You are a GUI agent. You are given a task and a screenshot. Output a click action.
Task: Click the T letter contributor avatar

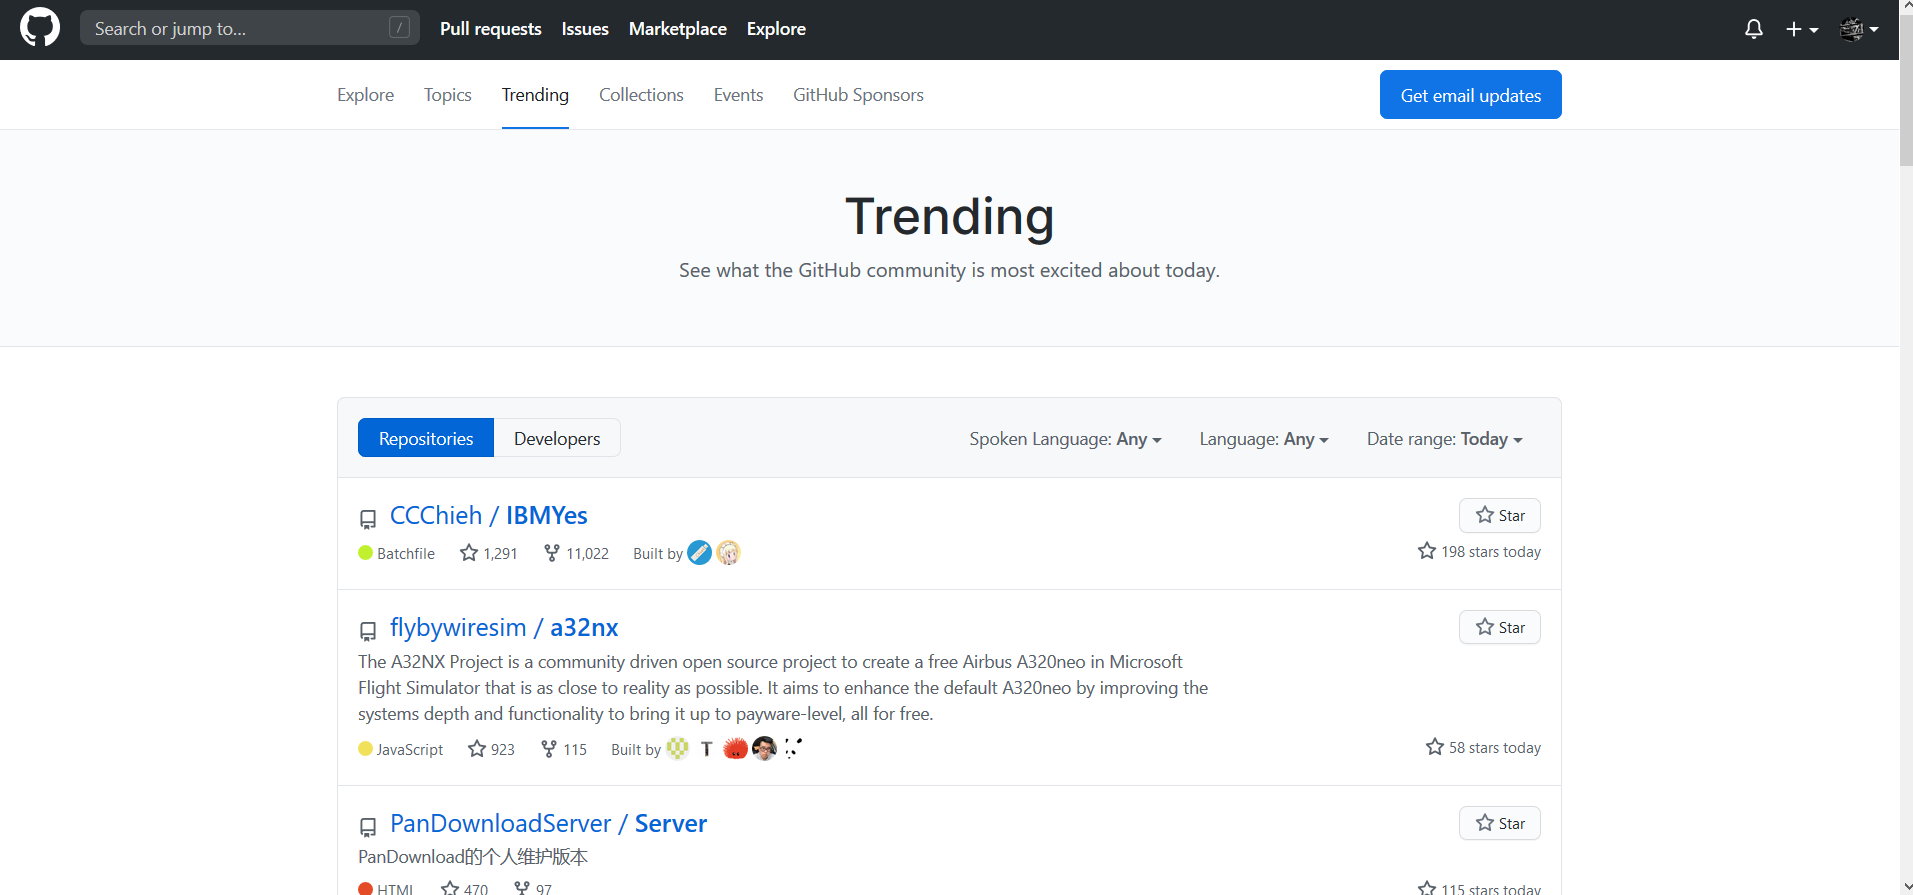pyautogui.click(x=707, y=749)
